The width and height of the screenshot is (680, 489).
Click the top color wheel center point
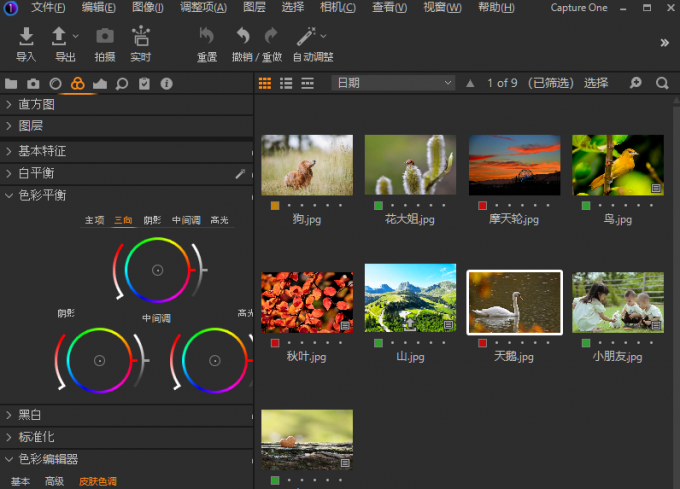[157, 271]
